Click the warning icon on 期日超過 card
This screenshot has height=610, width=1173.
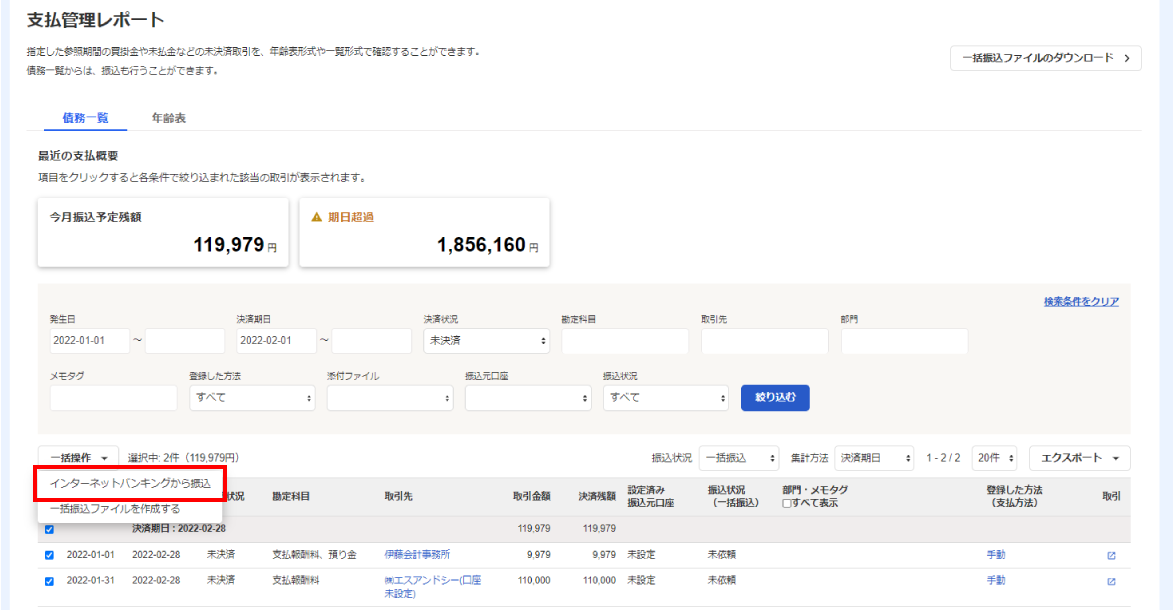coord(317,217)
